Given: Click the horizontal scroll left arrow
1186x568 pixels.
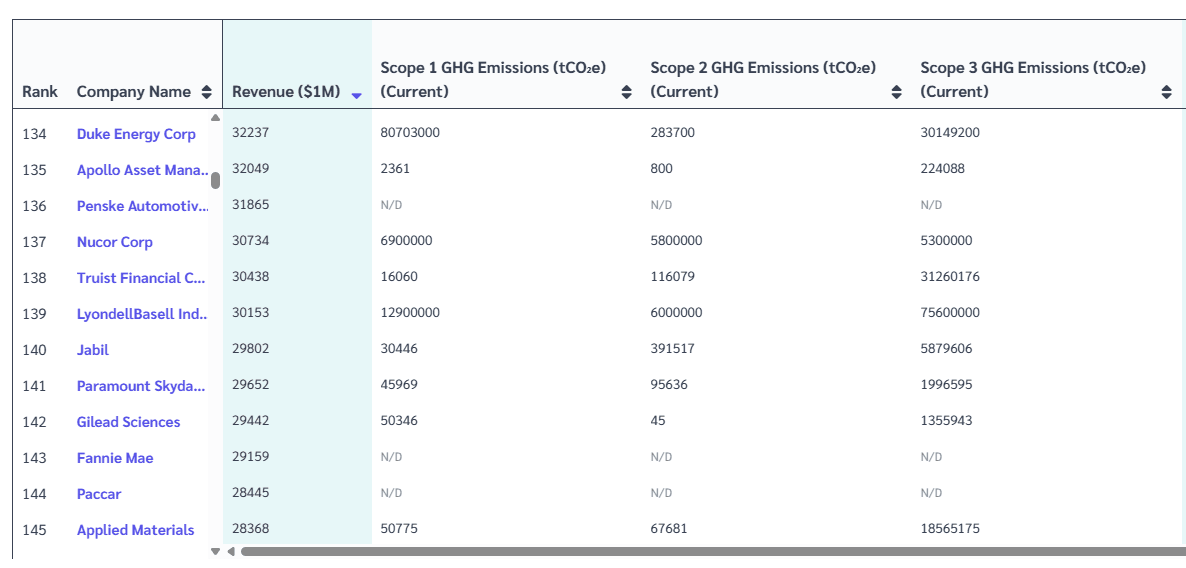Looking at the screenshot, I should [x=231, y=551].
